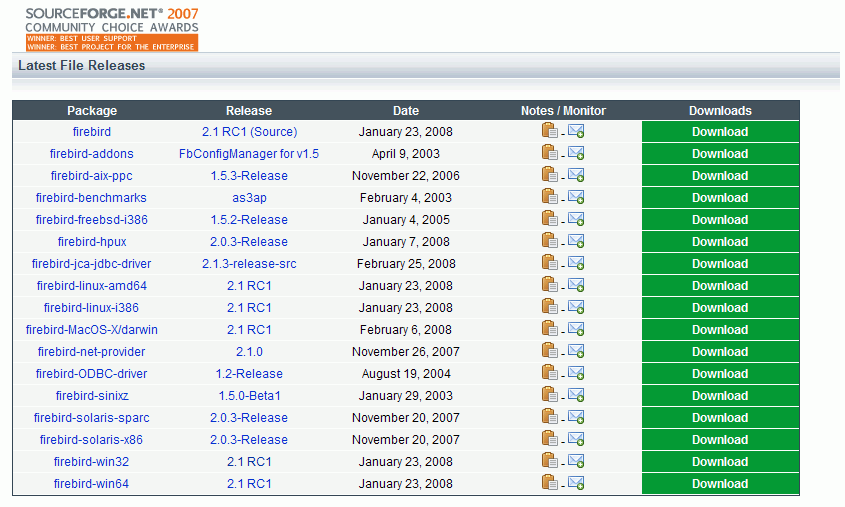Monitor firebird-freebsd-i386 envelope icon
This screenshot has height=507, width=845.
[576, 219]
